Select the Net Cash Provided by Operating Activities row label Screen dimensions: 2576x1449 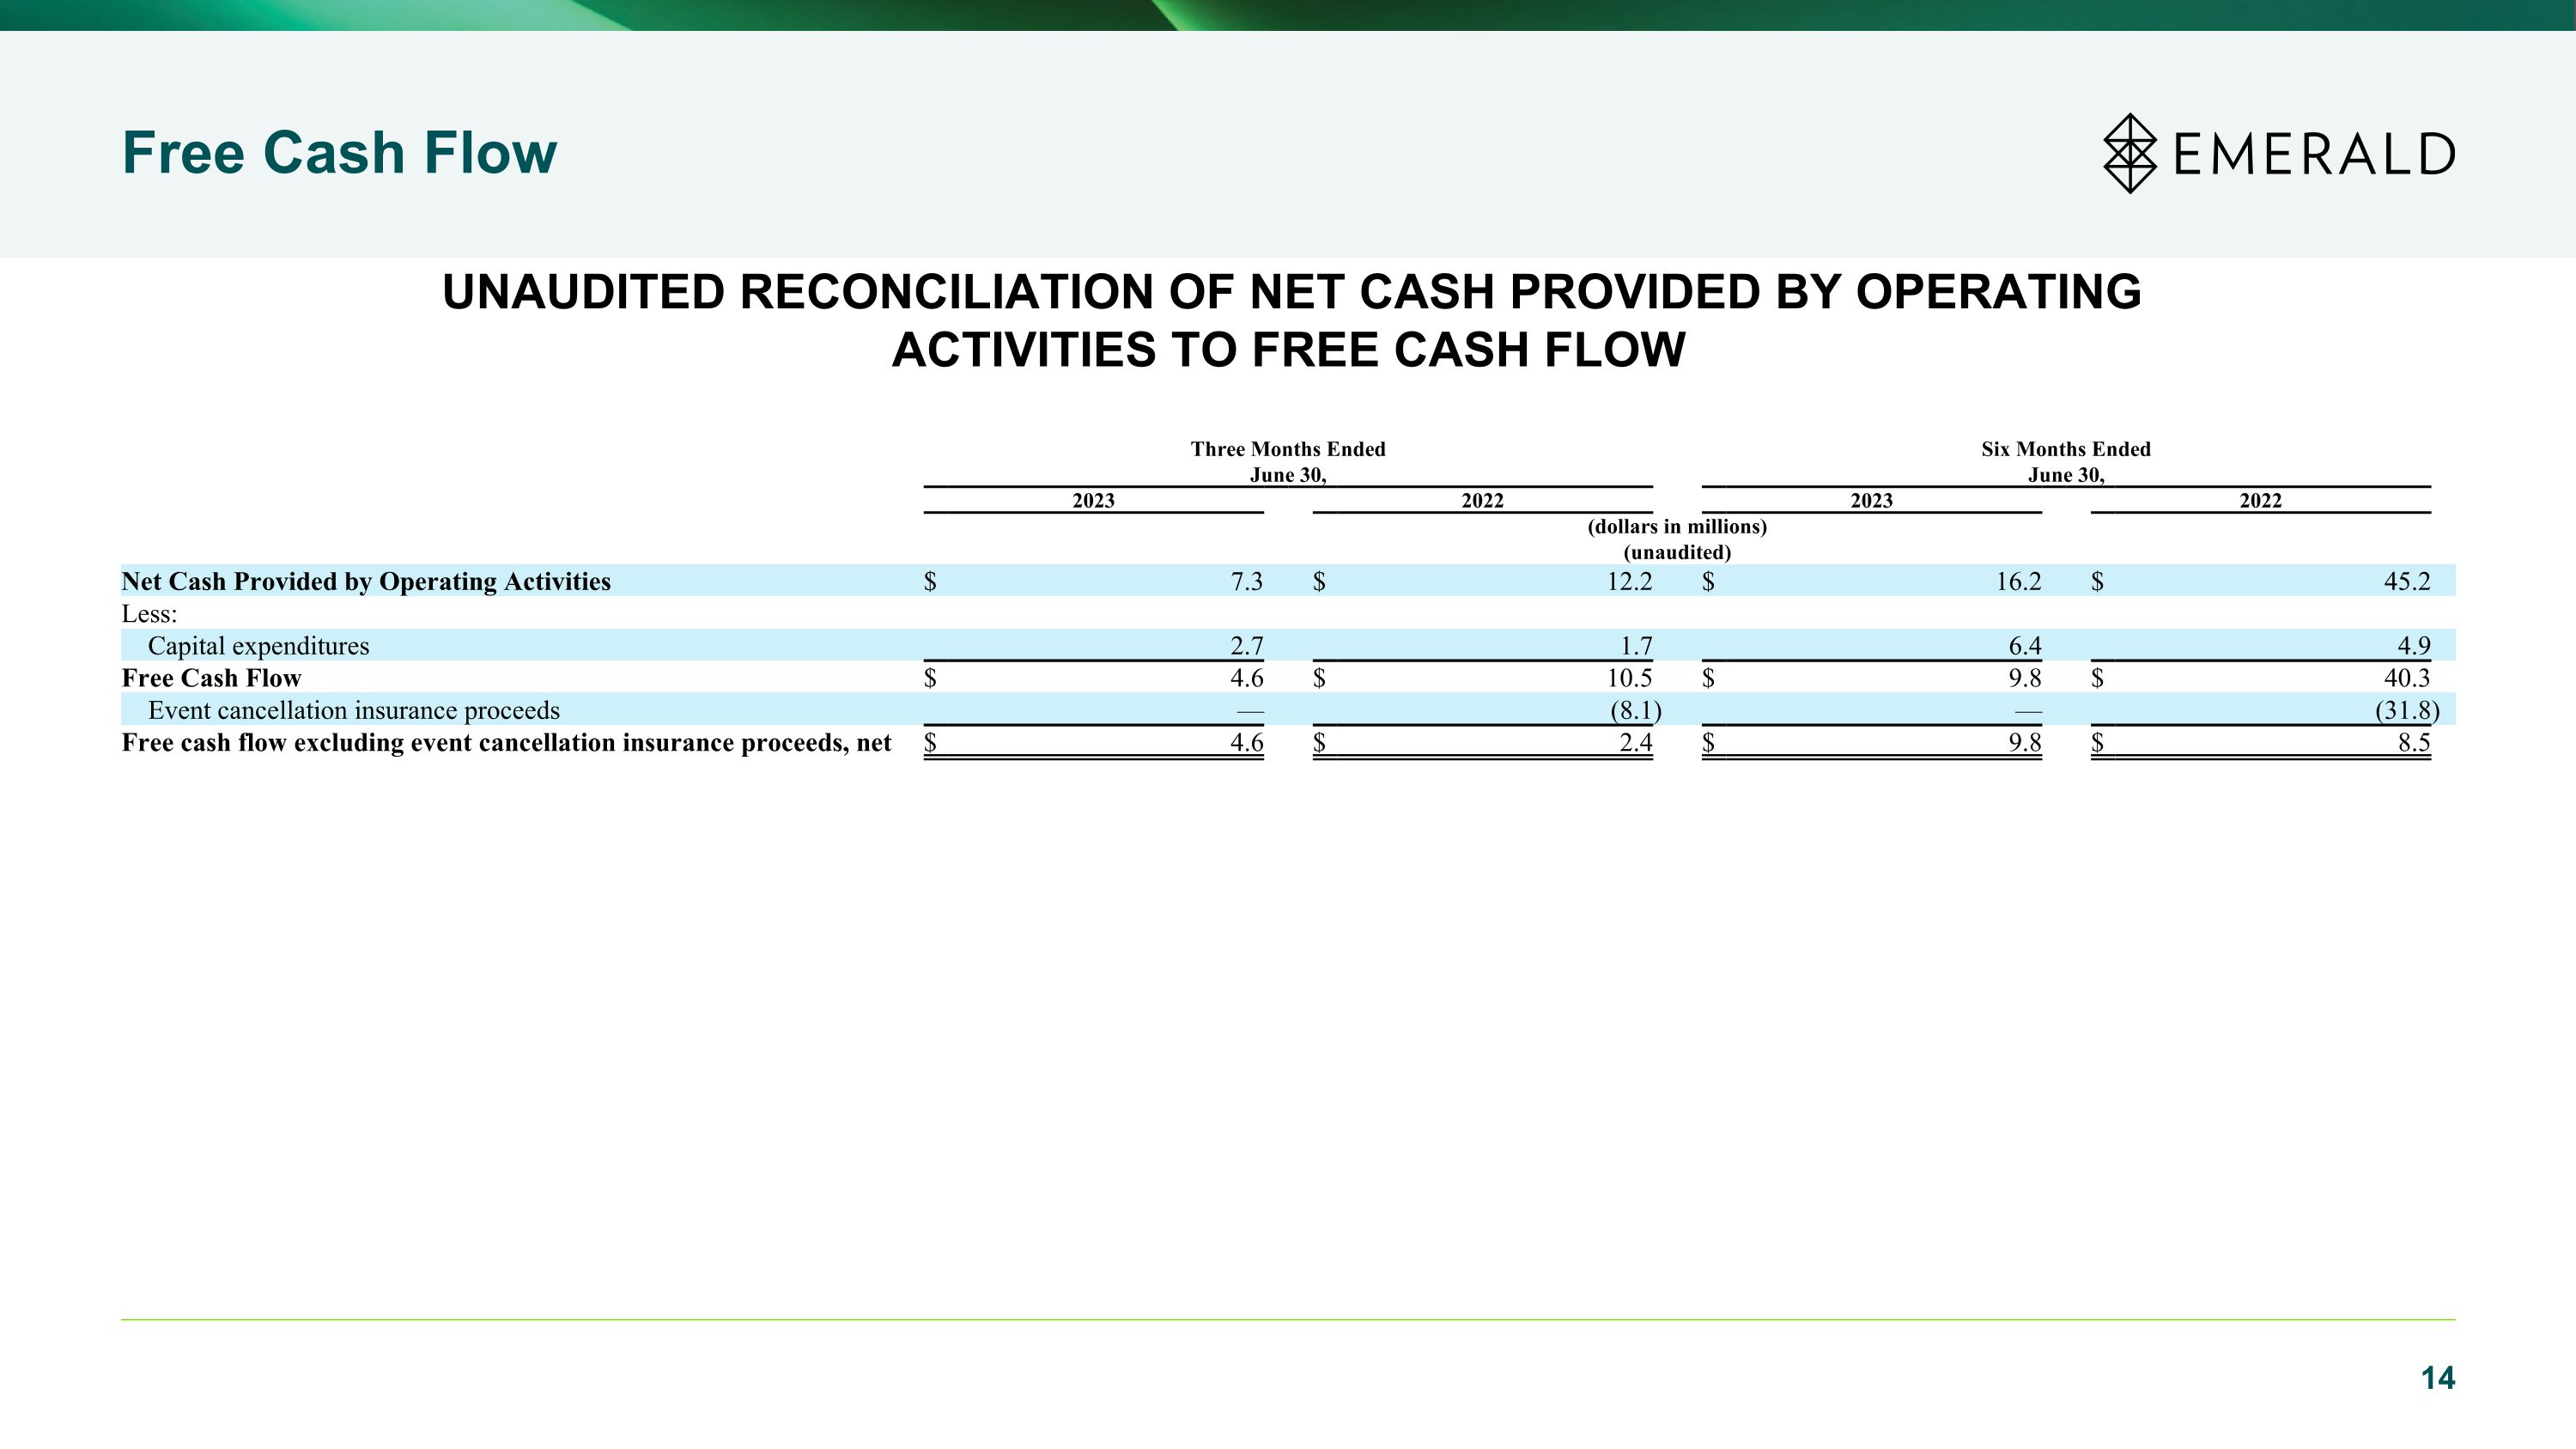pyautogui.click(x=366, y=581)
